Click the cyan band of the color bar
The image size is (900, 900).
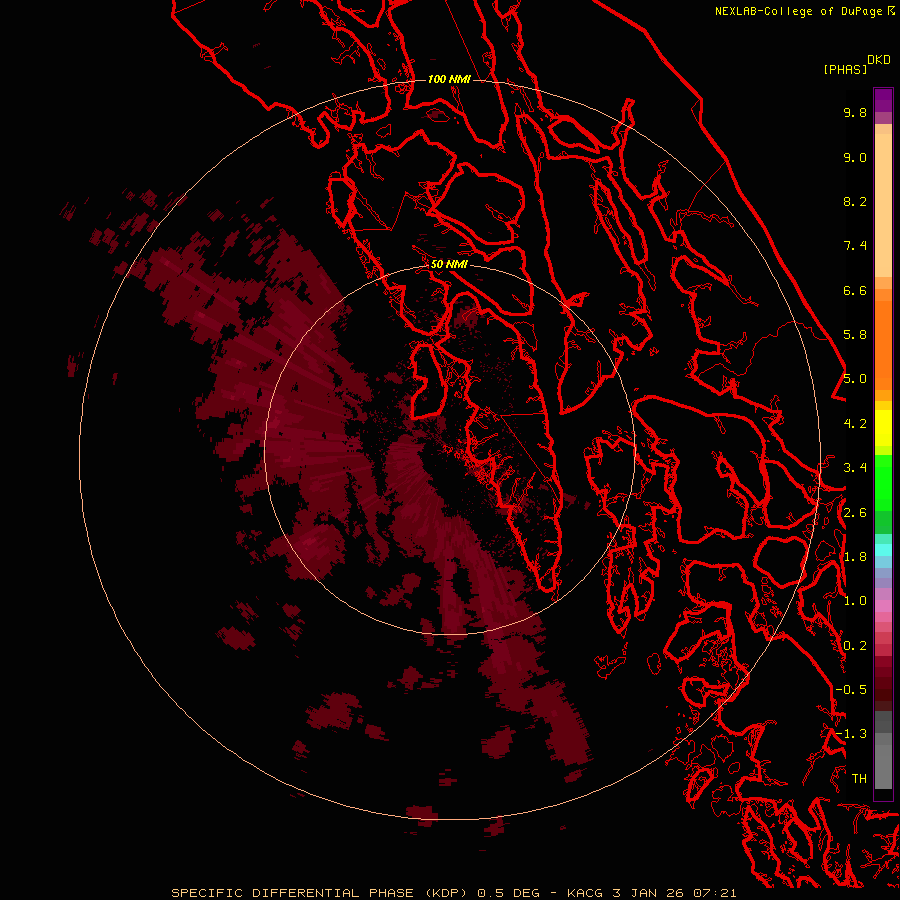883,550
